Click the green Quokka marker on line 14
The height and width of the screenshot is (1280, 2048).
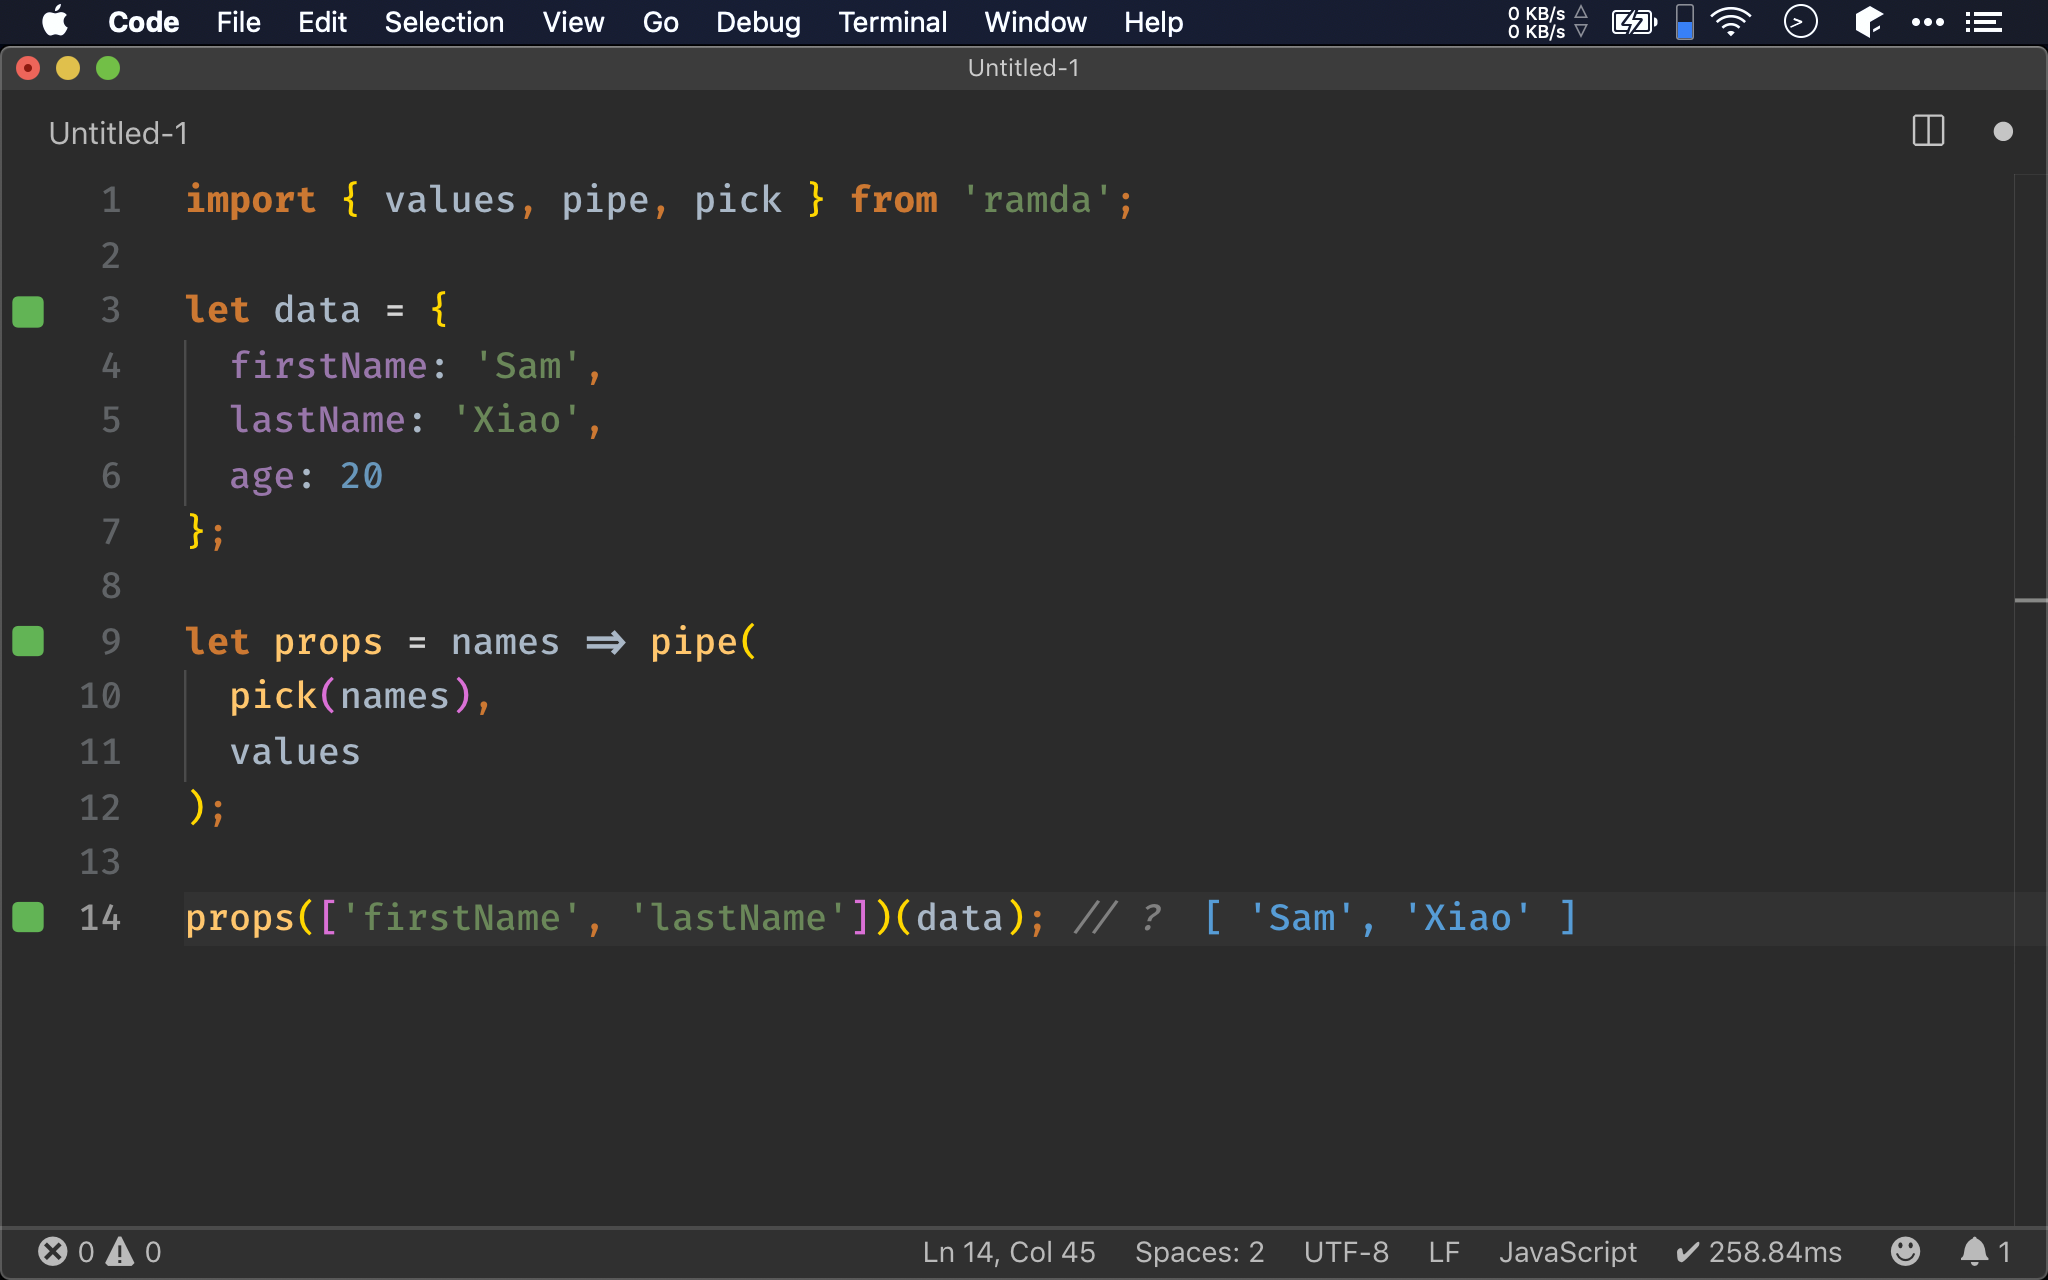click(x=28, y=917)
